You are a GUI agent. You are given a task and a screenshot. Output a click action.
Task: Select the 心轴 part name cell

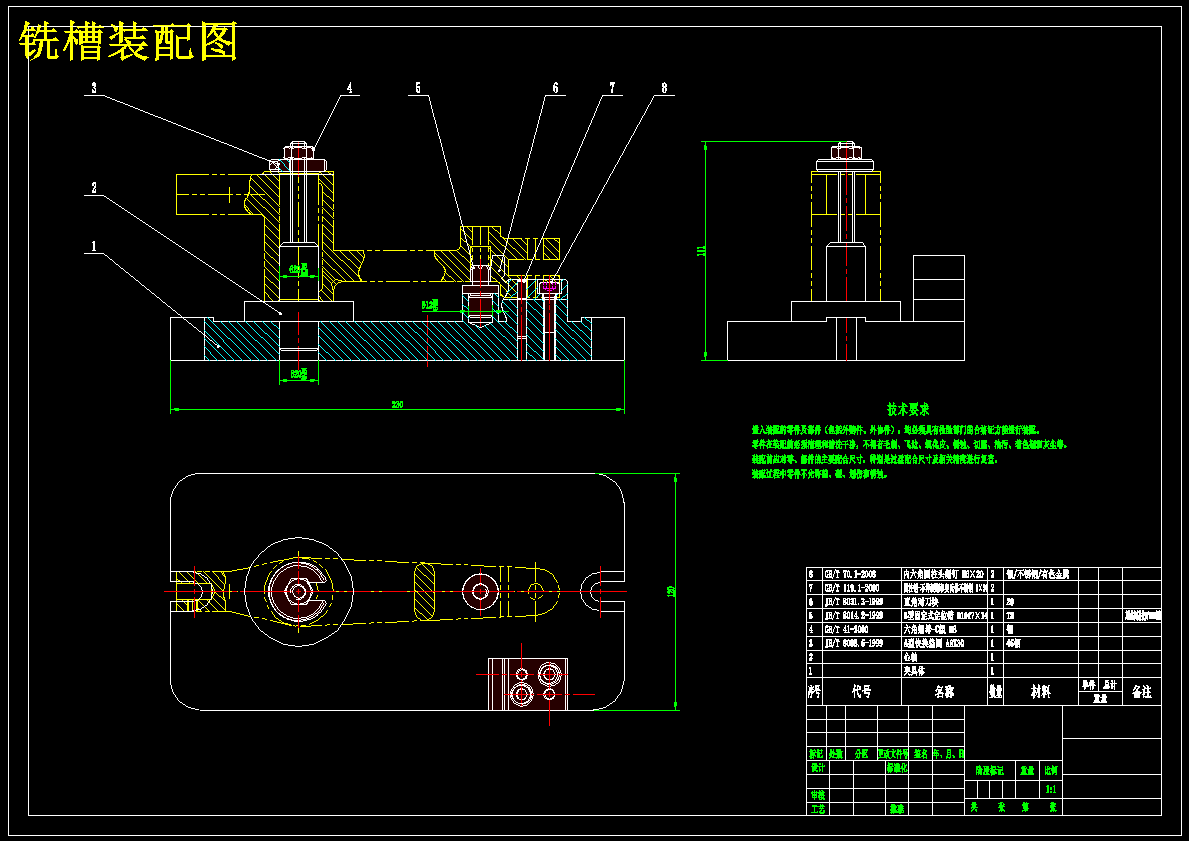(910, 657)
